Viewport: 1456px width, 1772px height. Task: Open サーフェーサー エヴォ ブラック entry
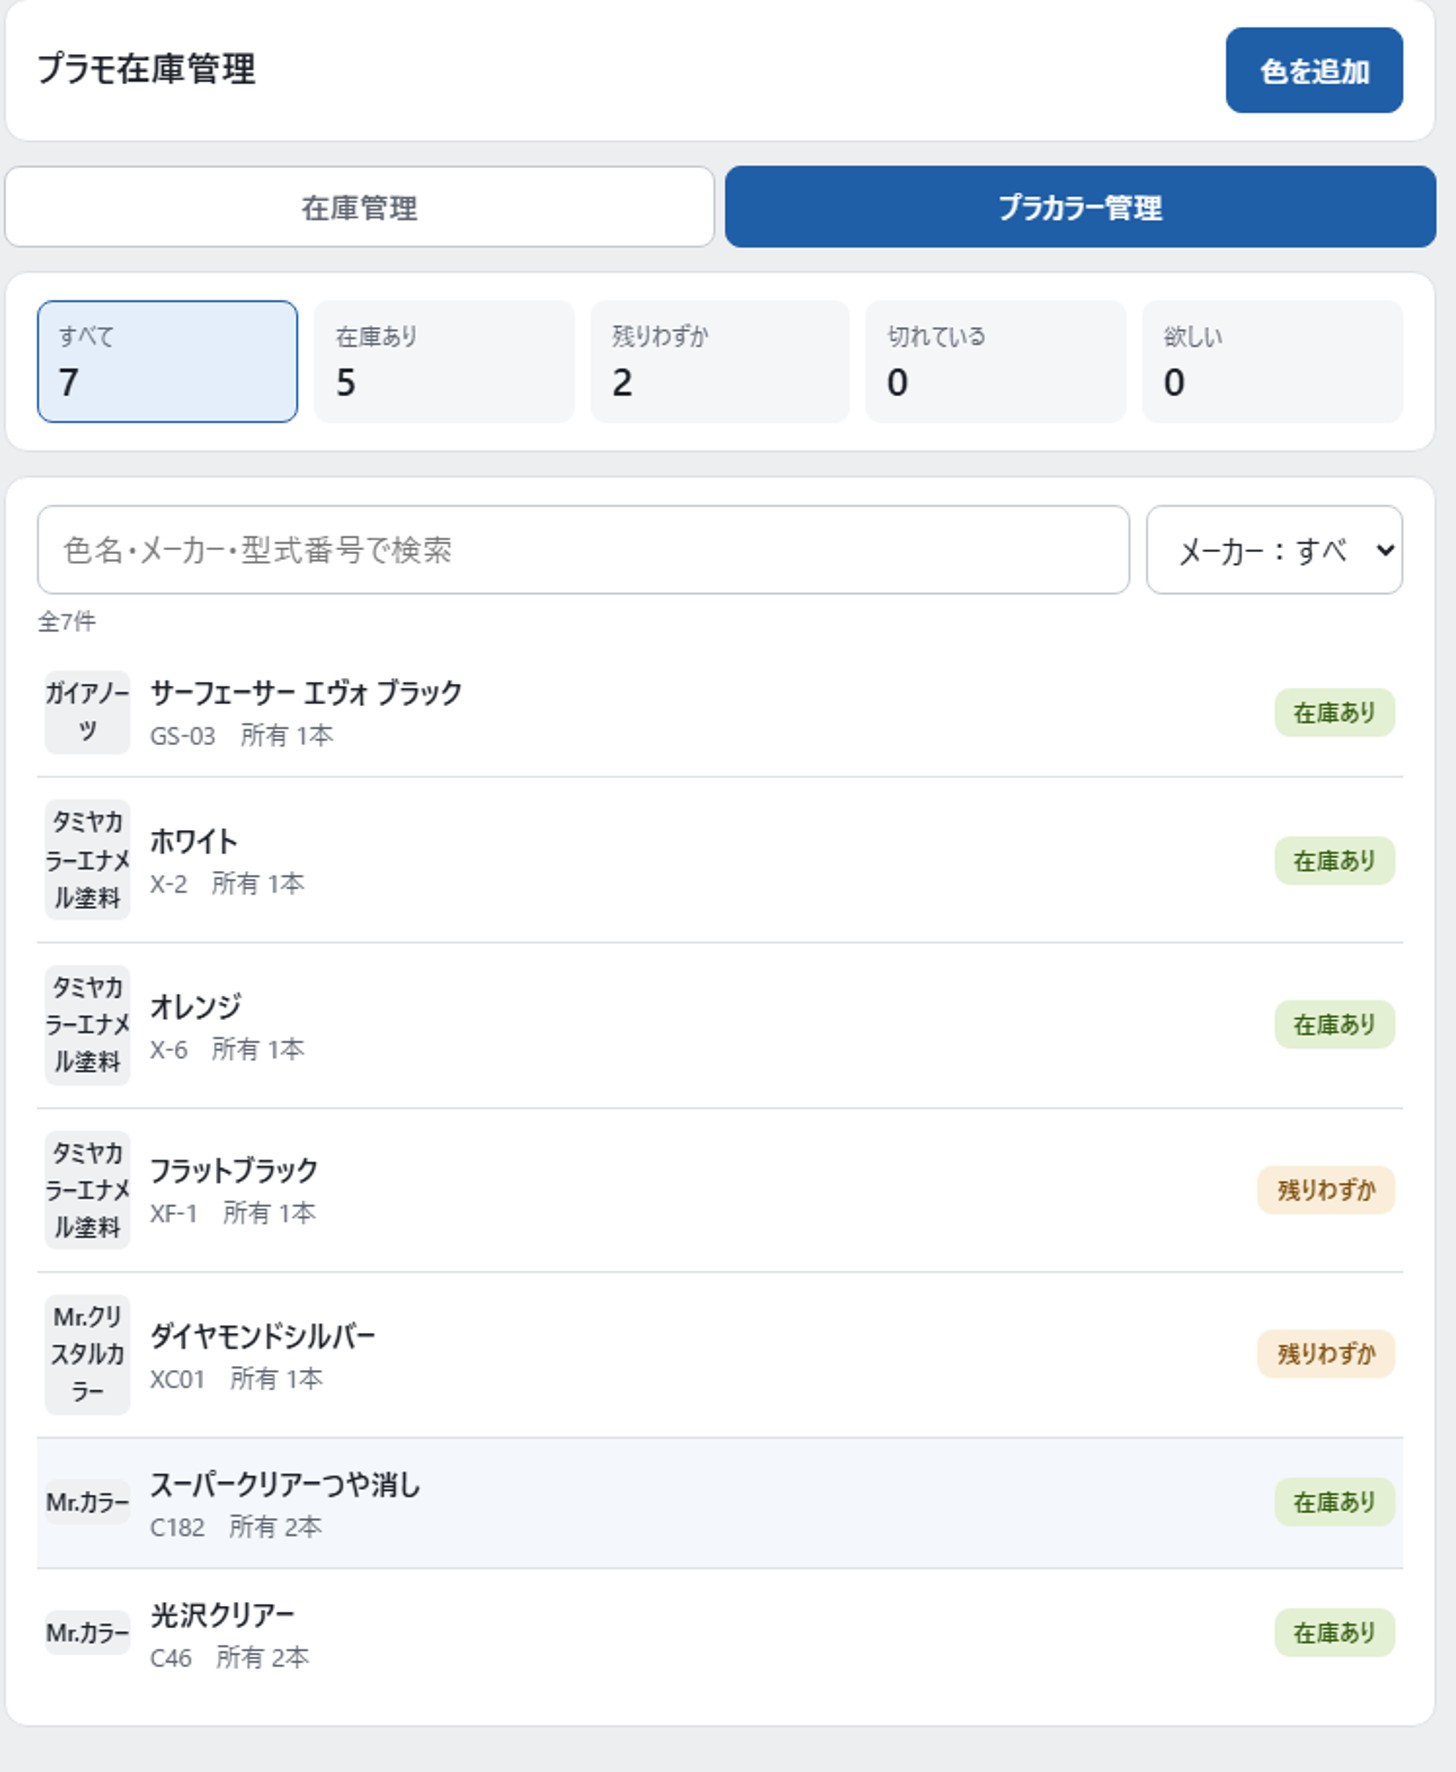pyautogui.click(x=720, y=712)
